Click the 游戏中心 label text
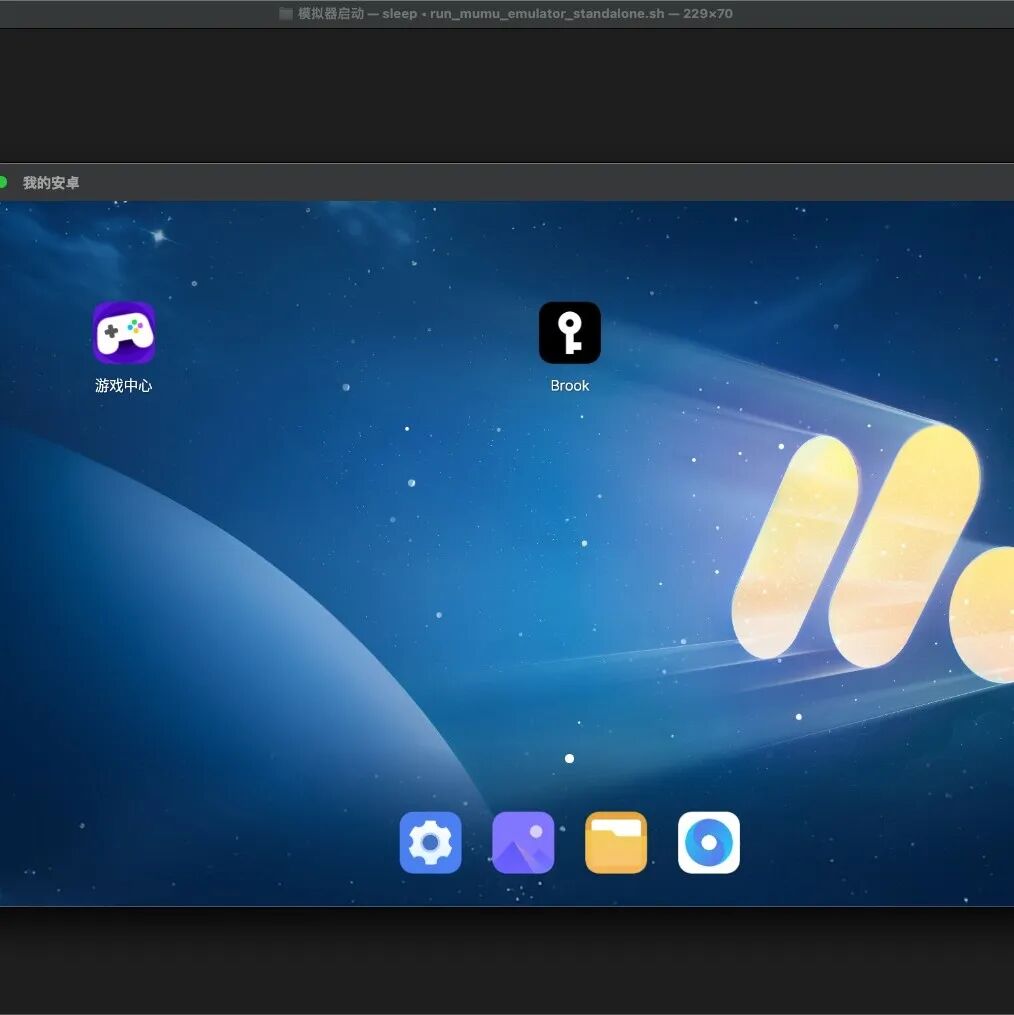Image resolution: width=1014 pixels, height=1015 pixels. click(124, 386)
